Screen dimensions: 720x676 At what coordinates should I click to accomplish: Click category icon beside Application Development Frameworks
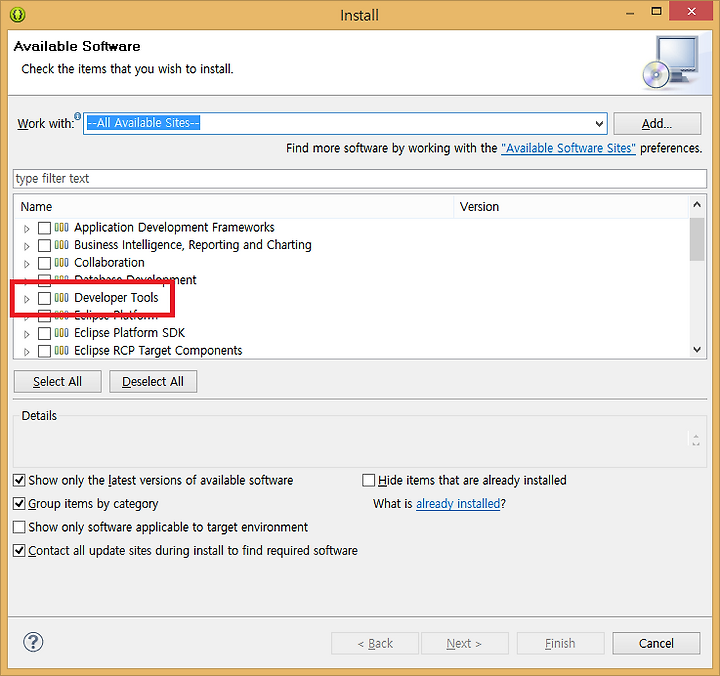62,227
